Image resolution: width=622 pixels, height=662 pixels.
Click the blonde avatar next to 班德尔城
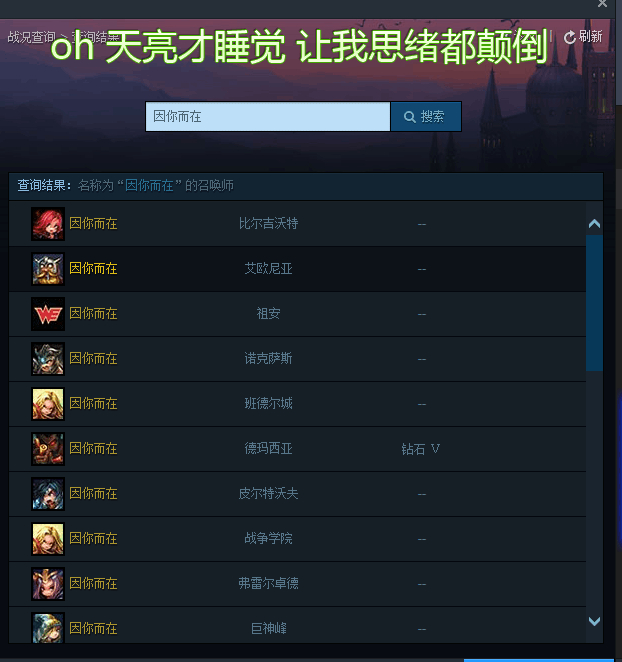48,404
